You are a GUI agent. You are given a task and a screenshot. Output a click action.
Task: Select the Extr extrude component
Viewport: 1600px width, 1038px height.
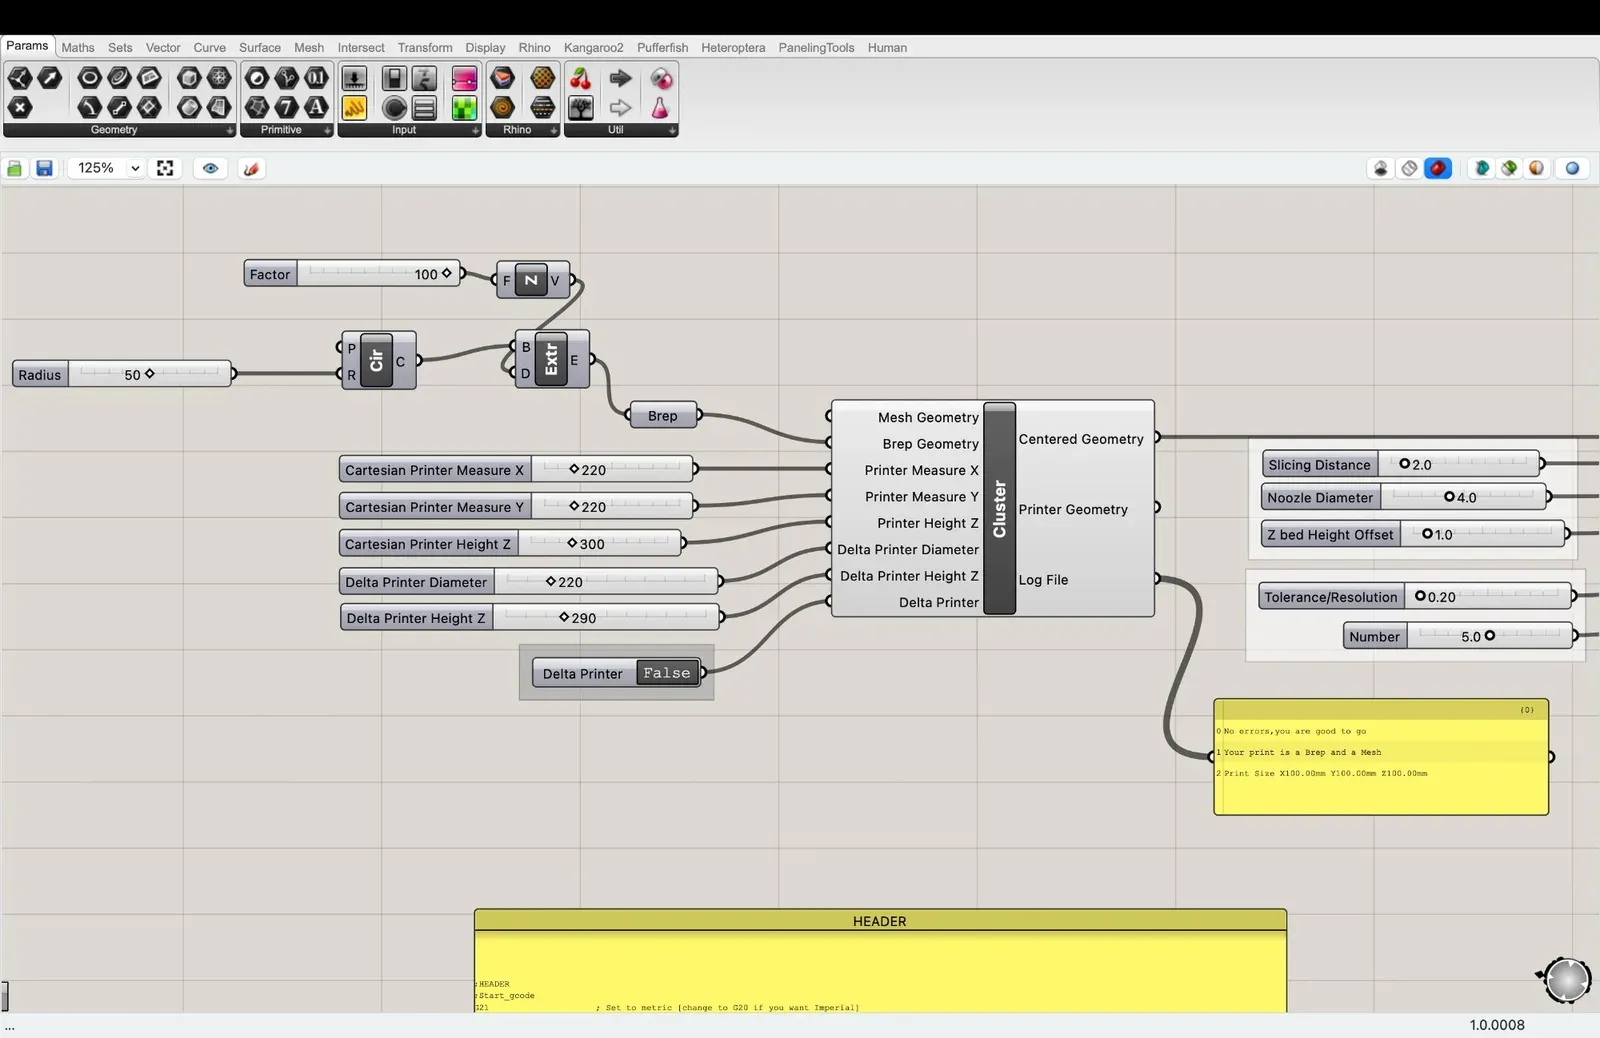[x=551, y=360]
